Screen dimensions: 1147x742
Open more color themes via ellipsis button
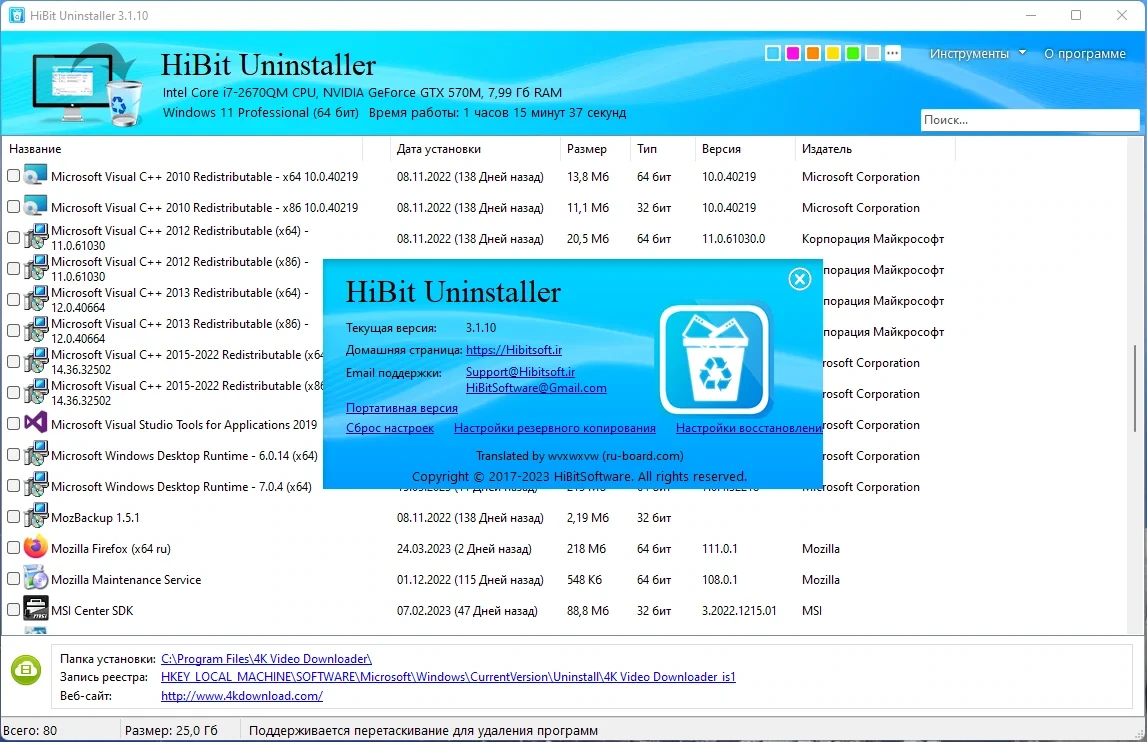[892, 53]
